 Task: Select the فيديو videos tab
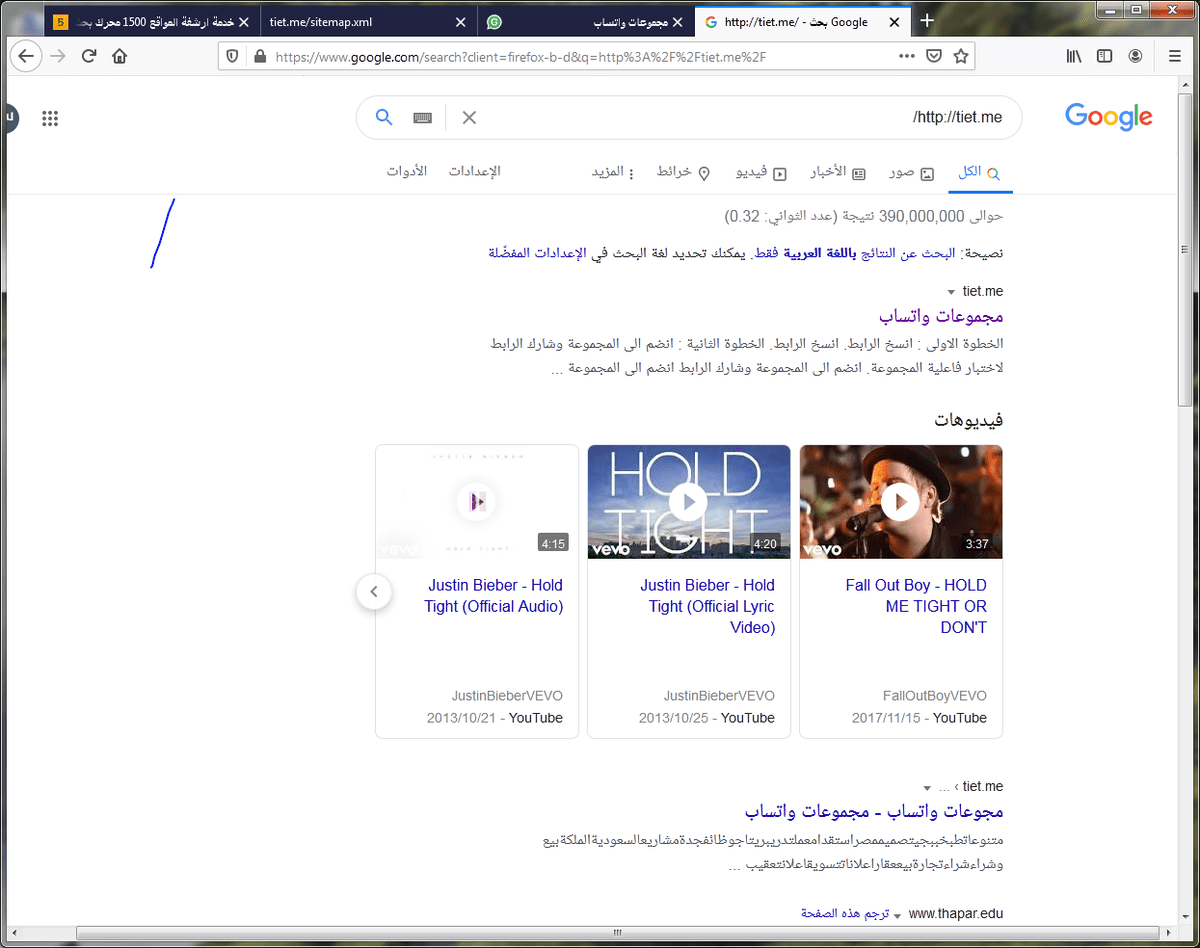[761, 173]
